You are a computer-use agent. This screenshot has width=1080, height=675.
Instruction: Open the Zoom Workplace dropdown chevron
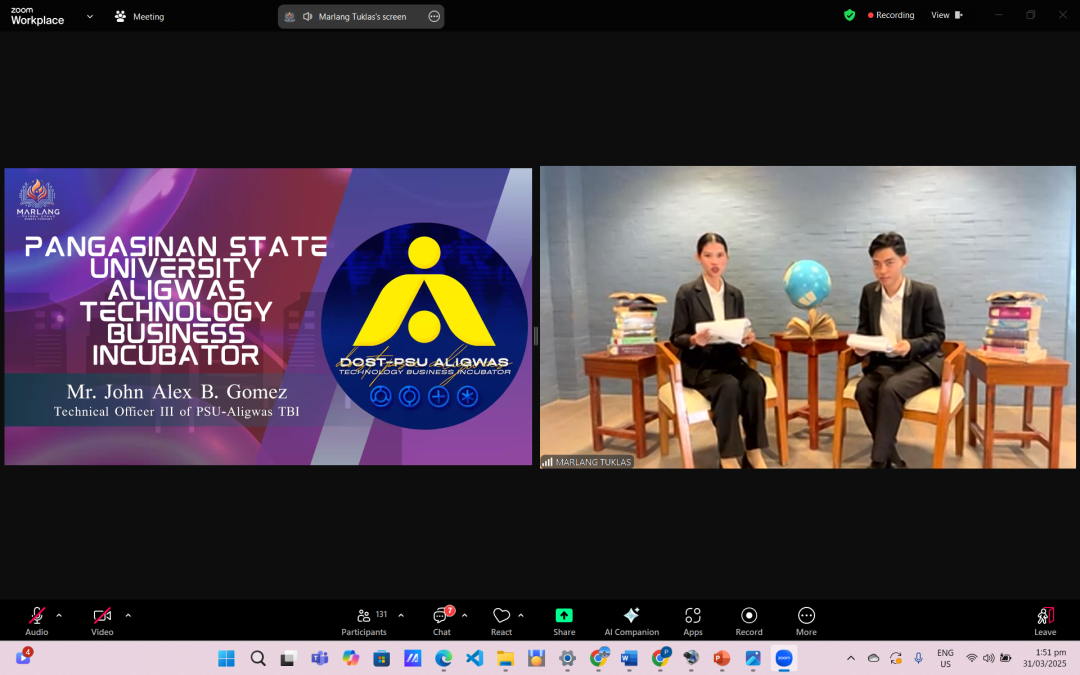click(90, 16)
